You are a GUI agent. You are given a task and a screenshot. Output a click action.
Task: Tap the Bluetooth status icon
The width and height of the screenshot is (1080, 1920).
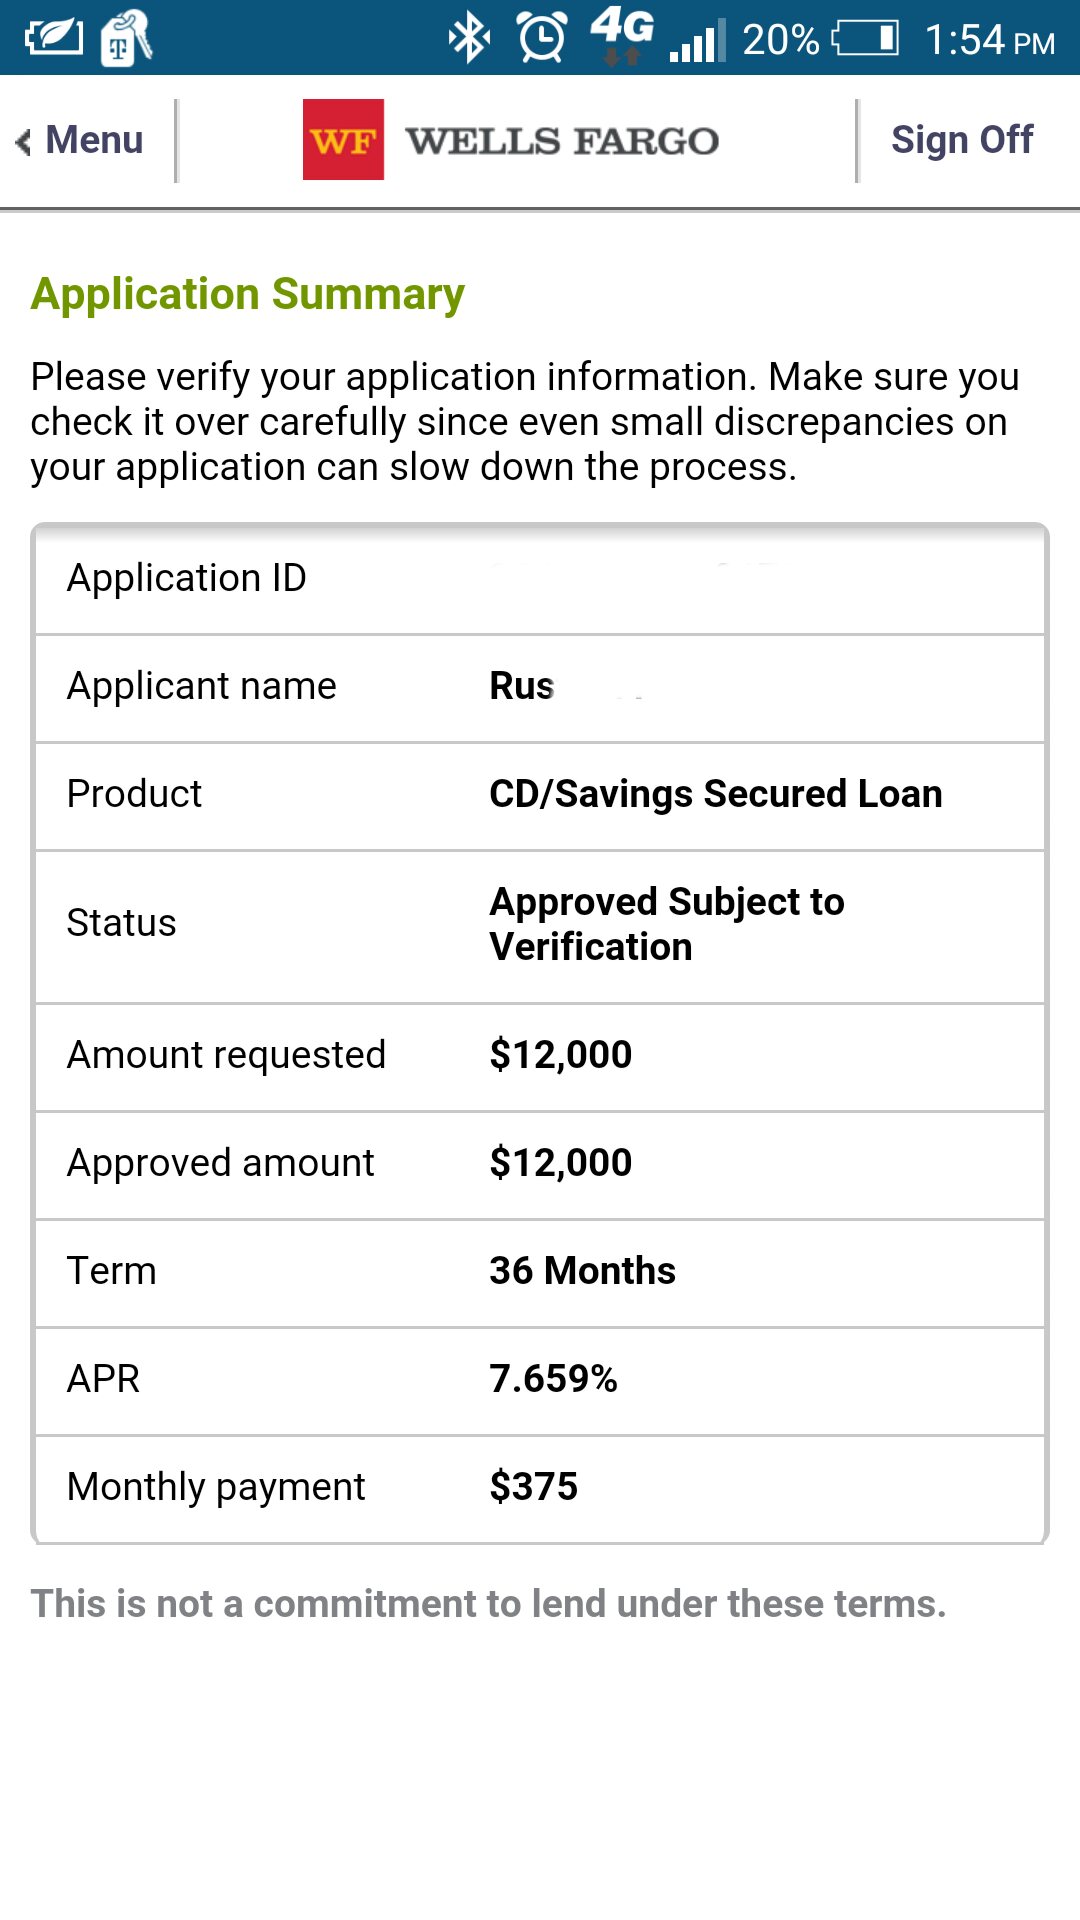(x=468, y=38)
